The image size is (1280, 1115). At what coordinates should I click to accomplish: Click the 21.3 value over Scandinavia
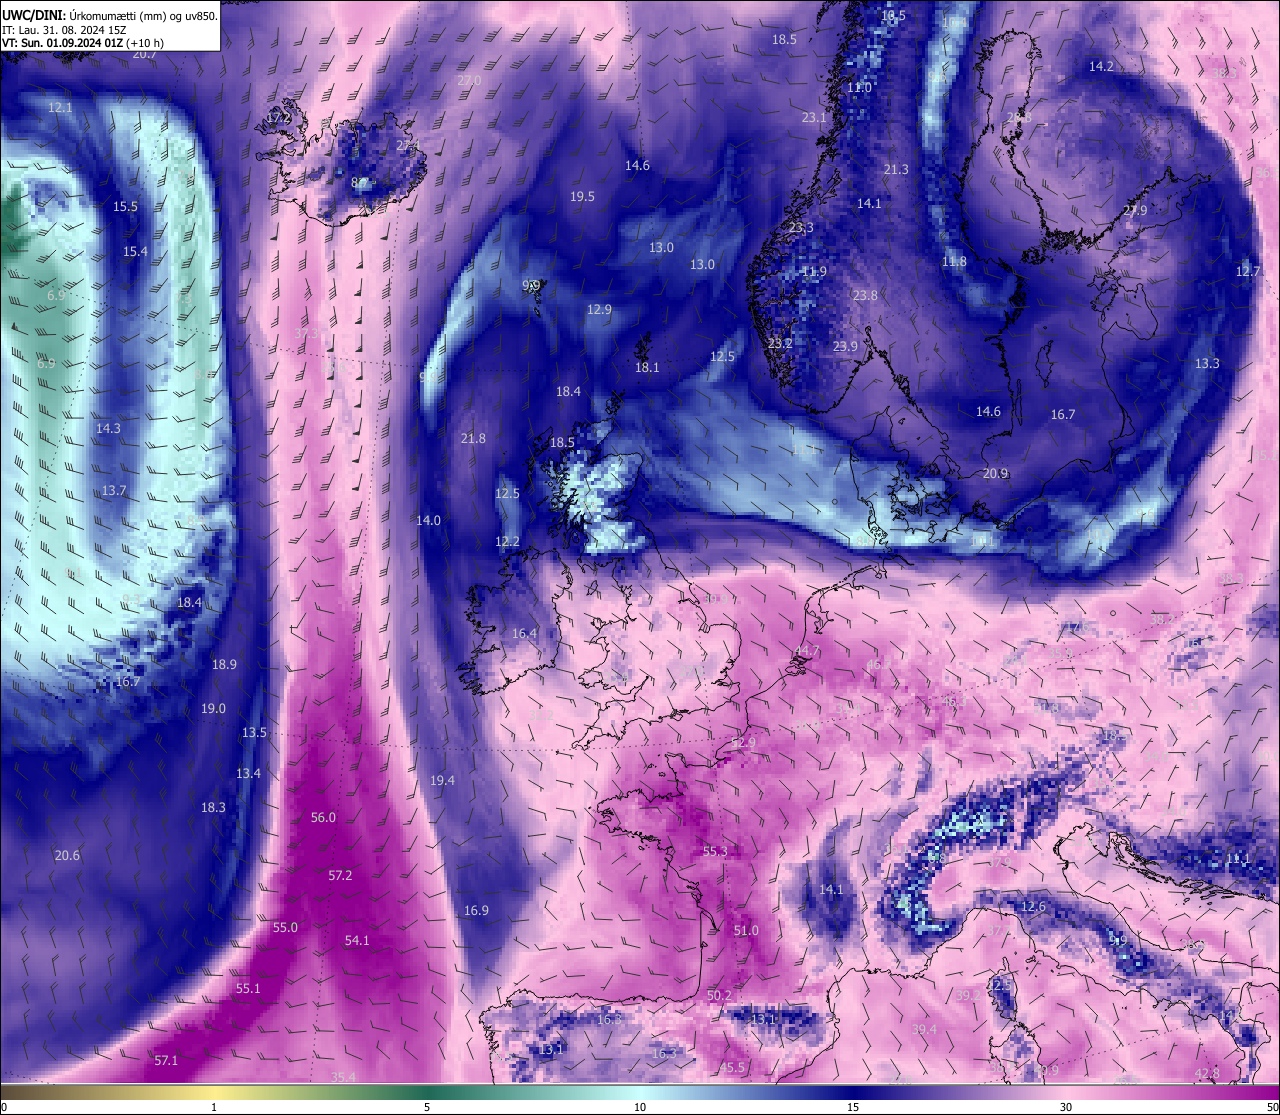click(896, 169)
